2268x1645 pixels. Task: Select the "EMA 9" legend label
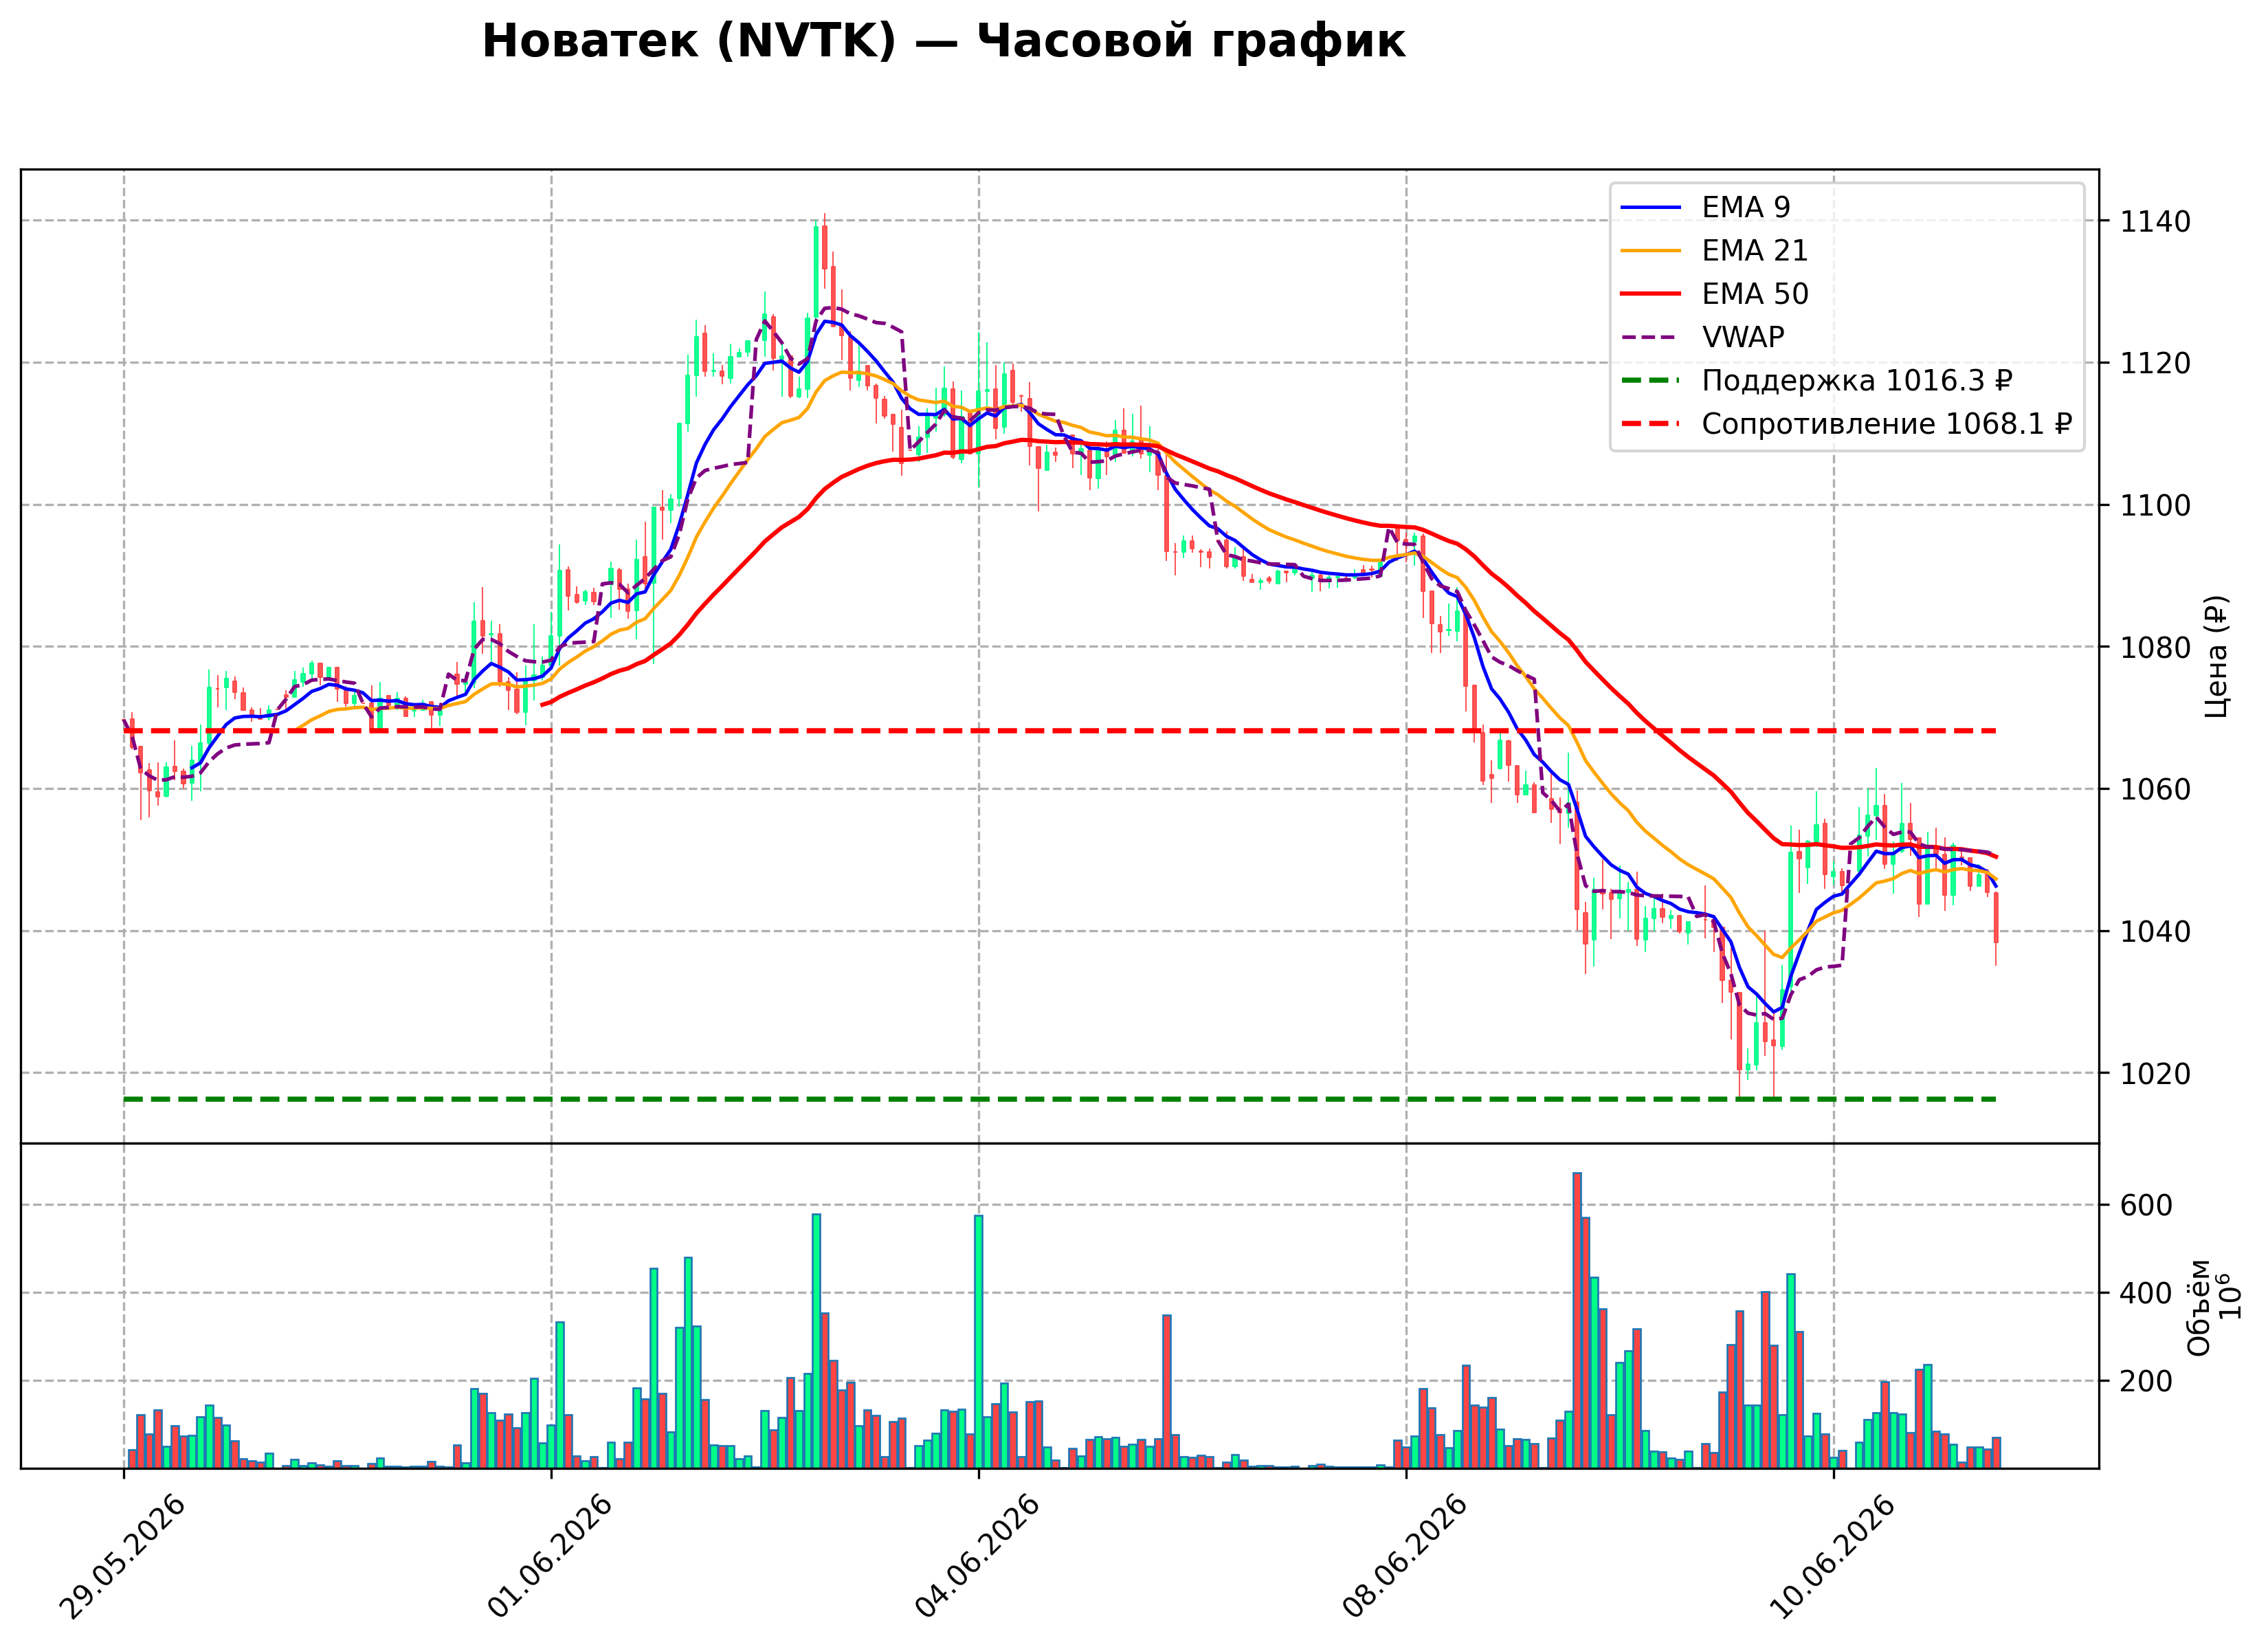[x=1746, y=207]
